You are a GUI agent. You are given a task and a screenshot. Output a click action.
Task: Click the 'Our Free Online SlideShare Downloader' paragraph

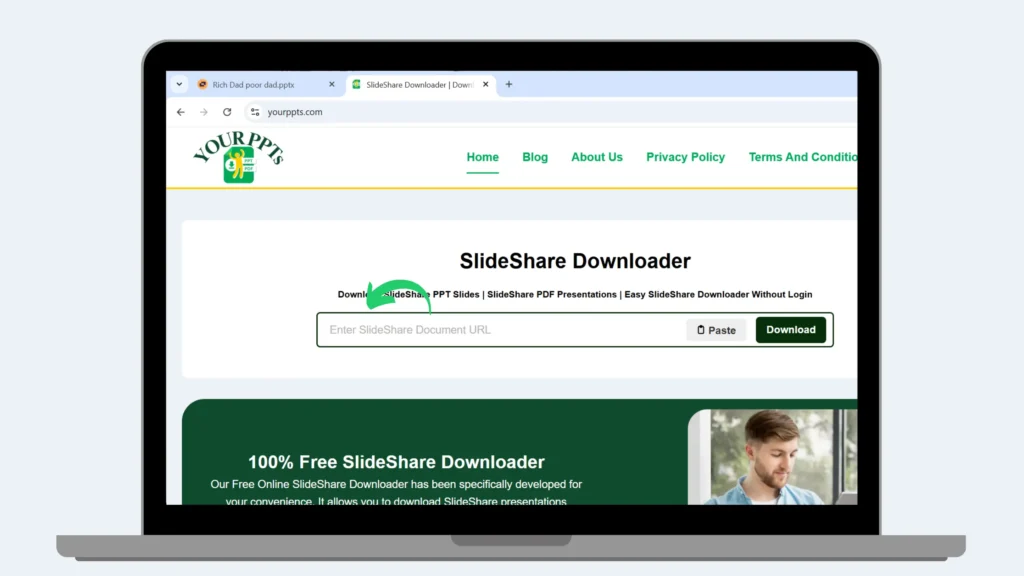tap(396, 492)
